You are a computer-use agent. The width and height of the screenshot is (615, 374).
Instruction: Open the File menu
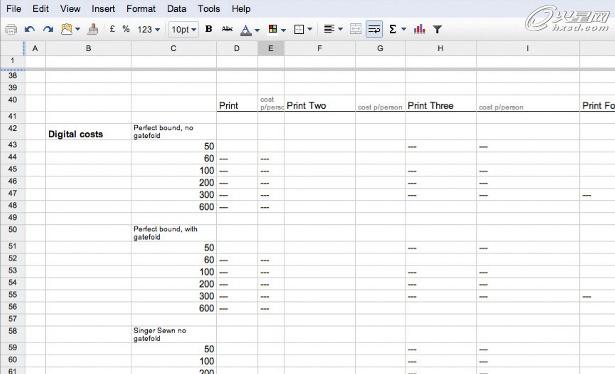[14, 9]
